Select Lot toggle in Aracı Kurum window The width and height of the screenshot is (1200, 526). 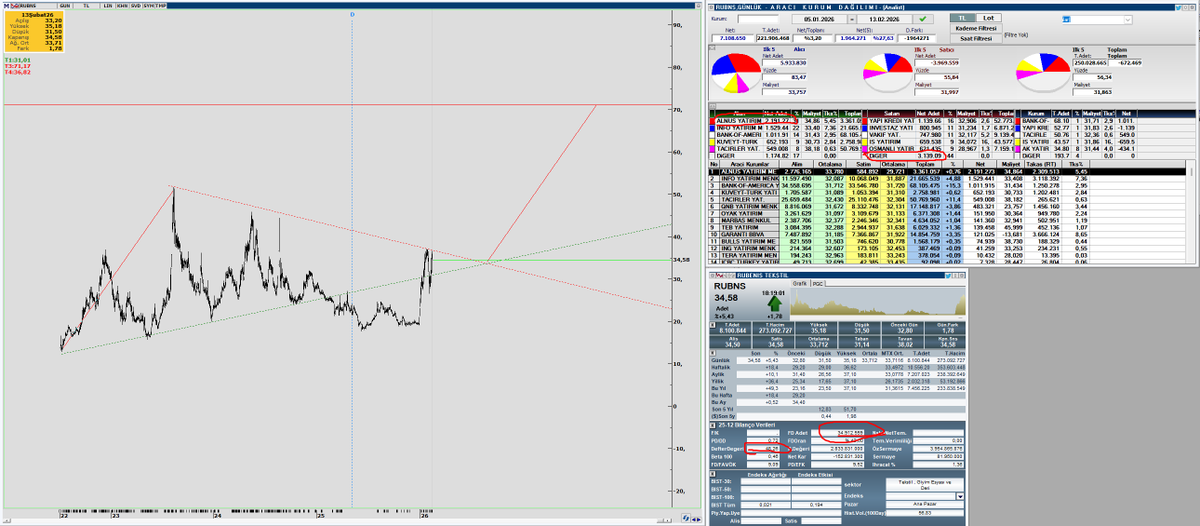(988, 18)
